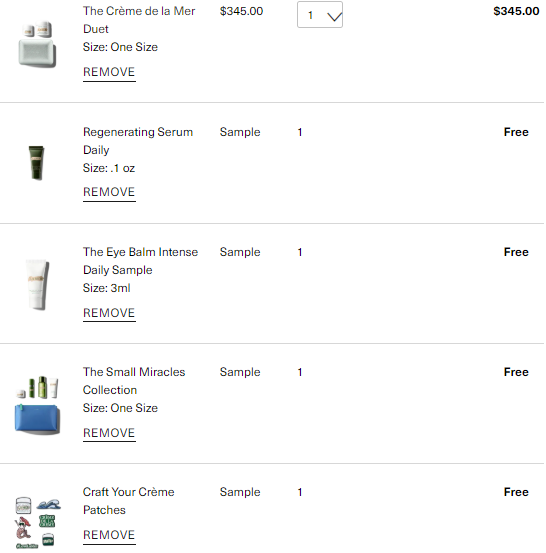Click the Crème de la Mer Duet product image
The image size is (546, 553).
[x=37, y=44]
